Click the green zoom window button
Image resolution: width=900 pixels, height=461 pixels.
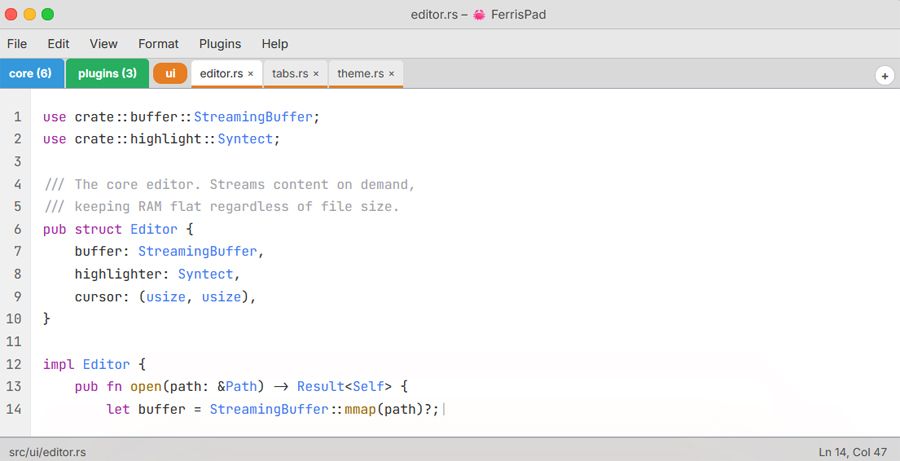point(48,14)
